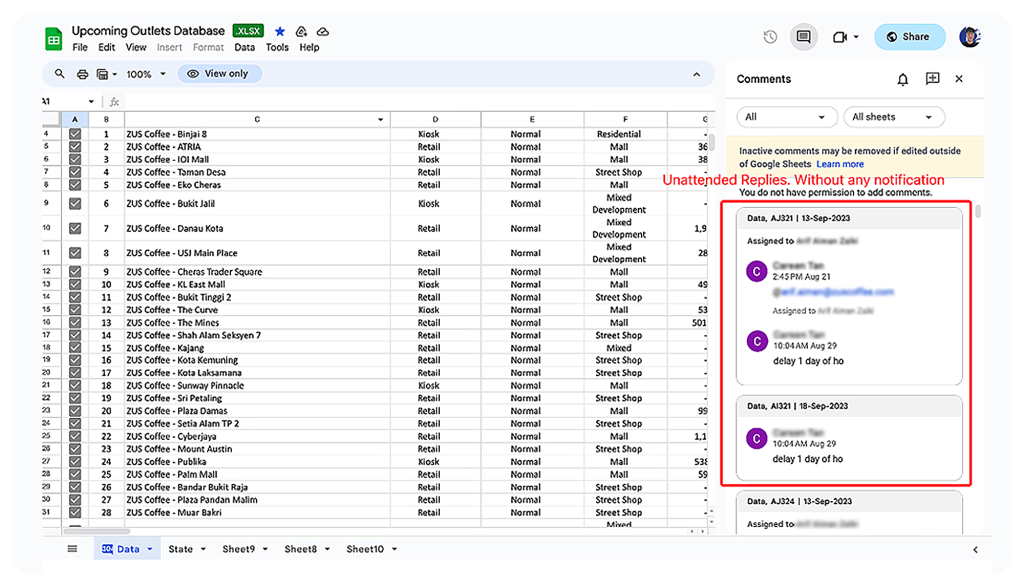The width and height of the screenshot is (1024, 586).
Task: Select the column D header
Action: (435, 120)
